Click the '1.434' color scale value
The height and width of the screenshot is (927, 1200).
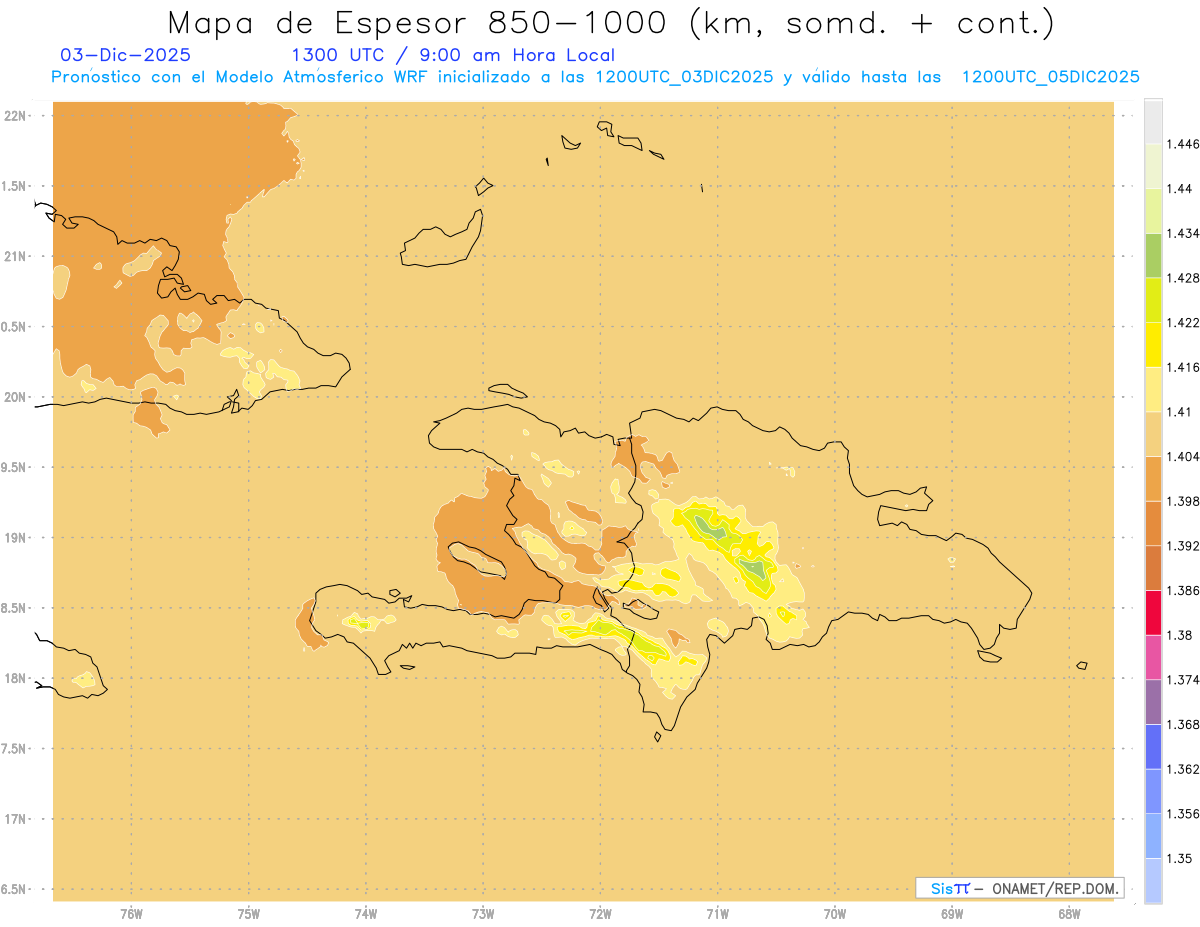[1183, 233]
